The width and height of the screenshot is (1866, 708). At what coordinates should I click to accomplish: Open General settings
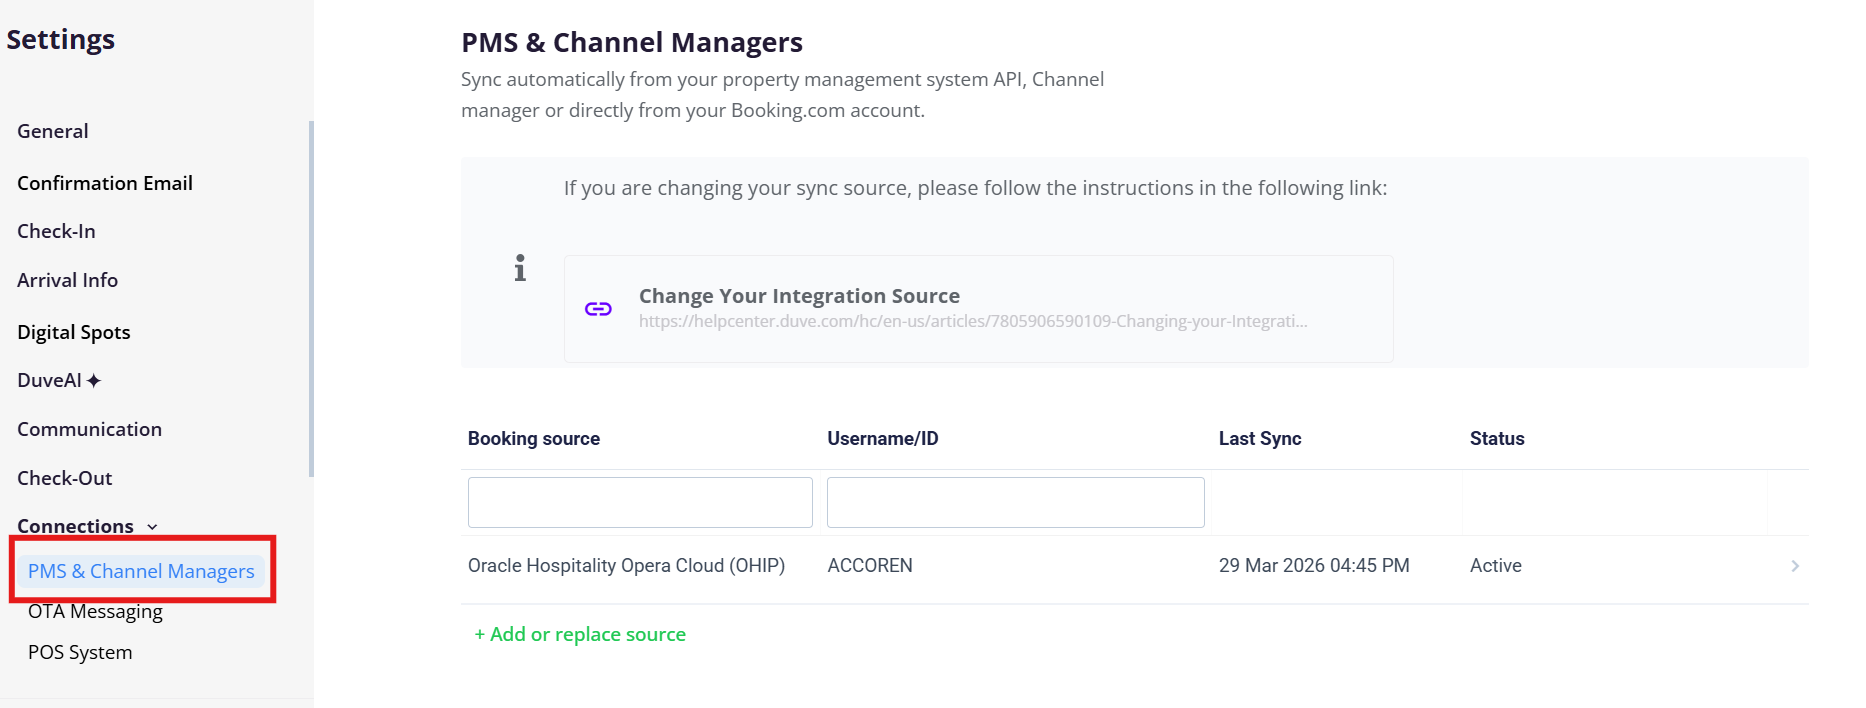pos(53,132)
